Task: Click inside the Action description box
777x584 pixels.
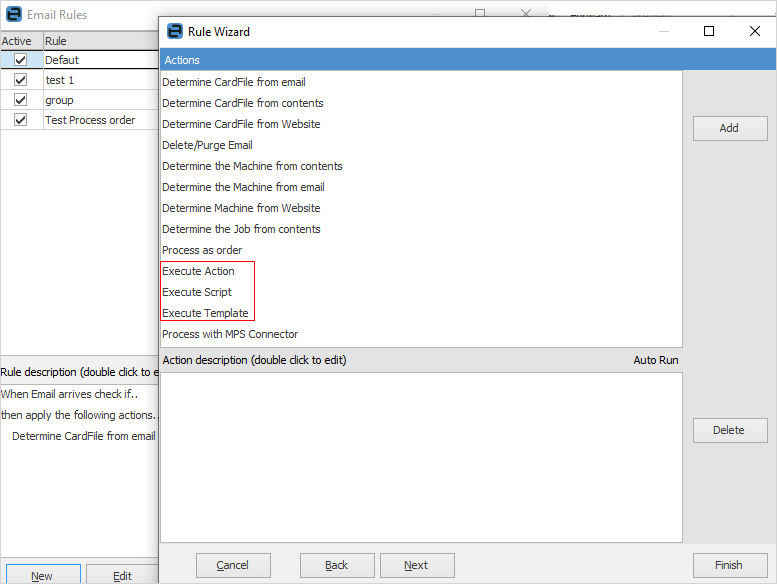Action: coord(421,457)
